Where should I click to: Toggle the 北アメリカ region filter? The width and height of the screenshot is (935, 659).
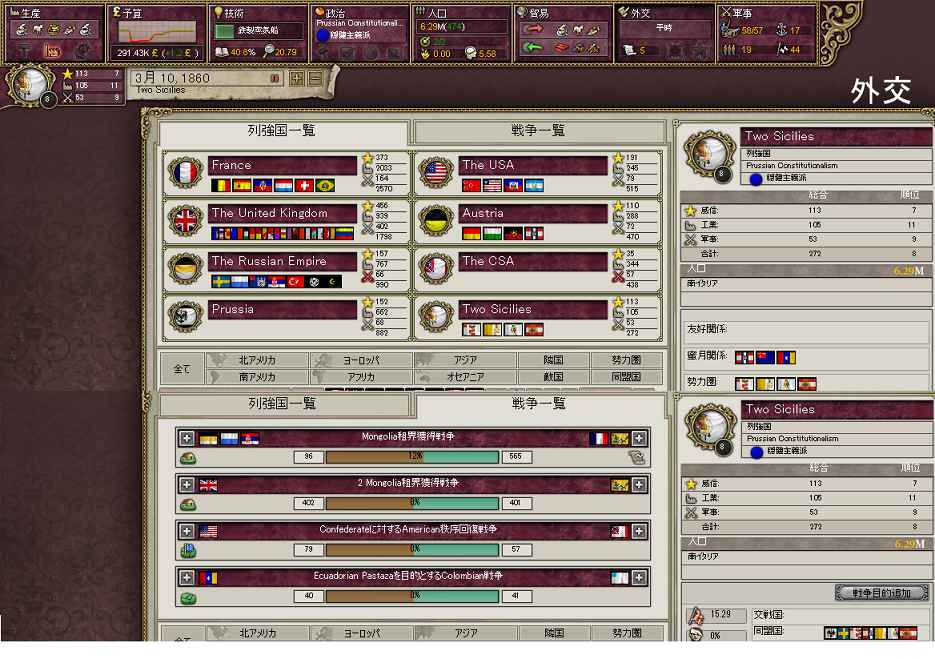257,360
